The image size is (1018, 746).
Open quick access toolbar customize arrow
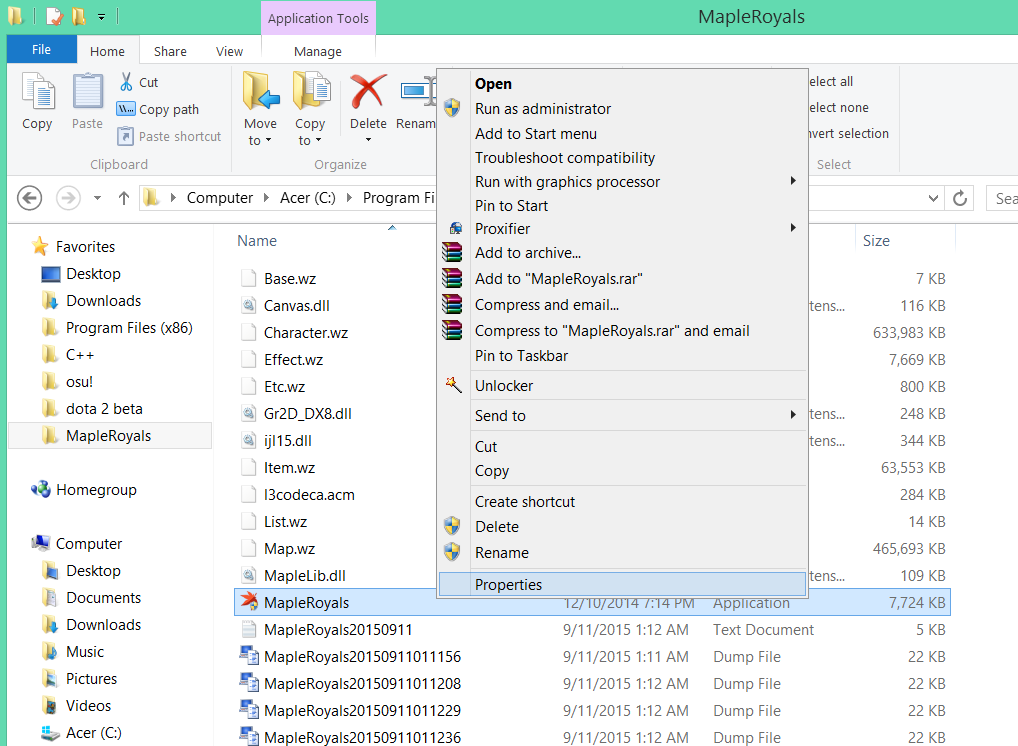[101, 17]
